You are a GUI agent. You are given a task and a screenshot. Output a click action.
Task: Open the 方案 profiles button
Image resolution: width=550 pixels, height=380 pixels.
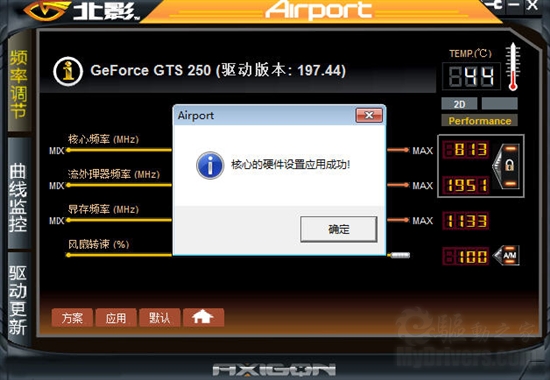(x=72, y=318)
